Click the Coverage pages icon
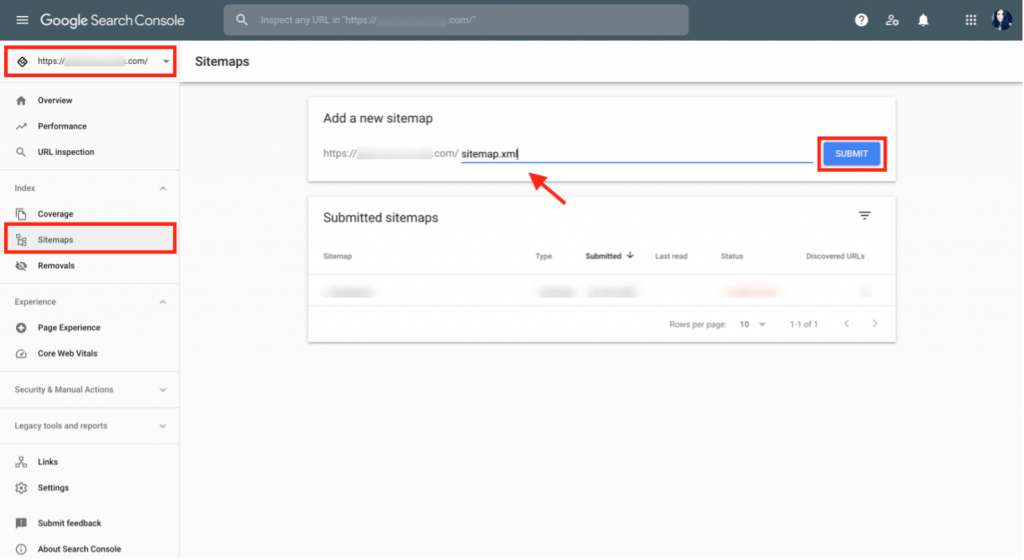This screenshot has height=560, width=1024. (21, 214)
